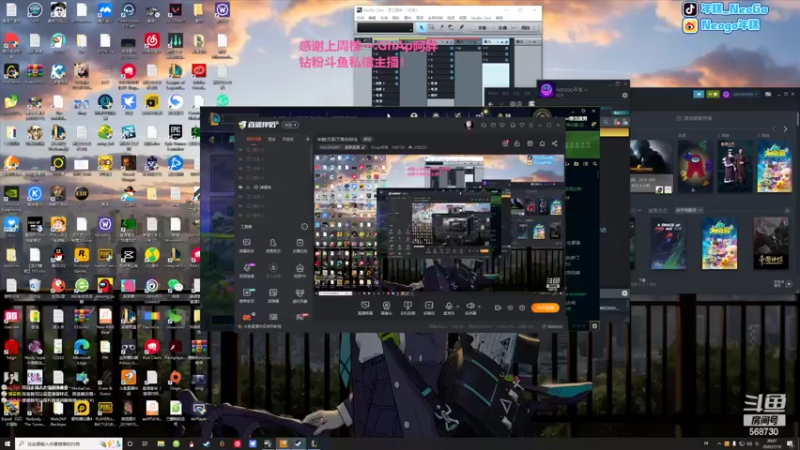Collapse the toolbox section circle button
The height and width of the screenshot is (450, 800).
tap(305, 226)
